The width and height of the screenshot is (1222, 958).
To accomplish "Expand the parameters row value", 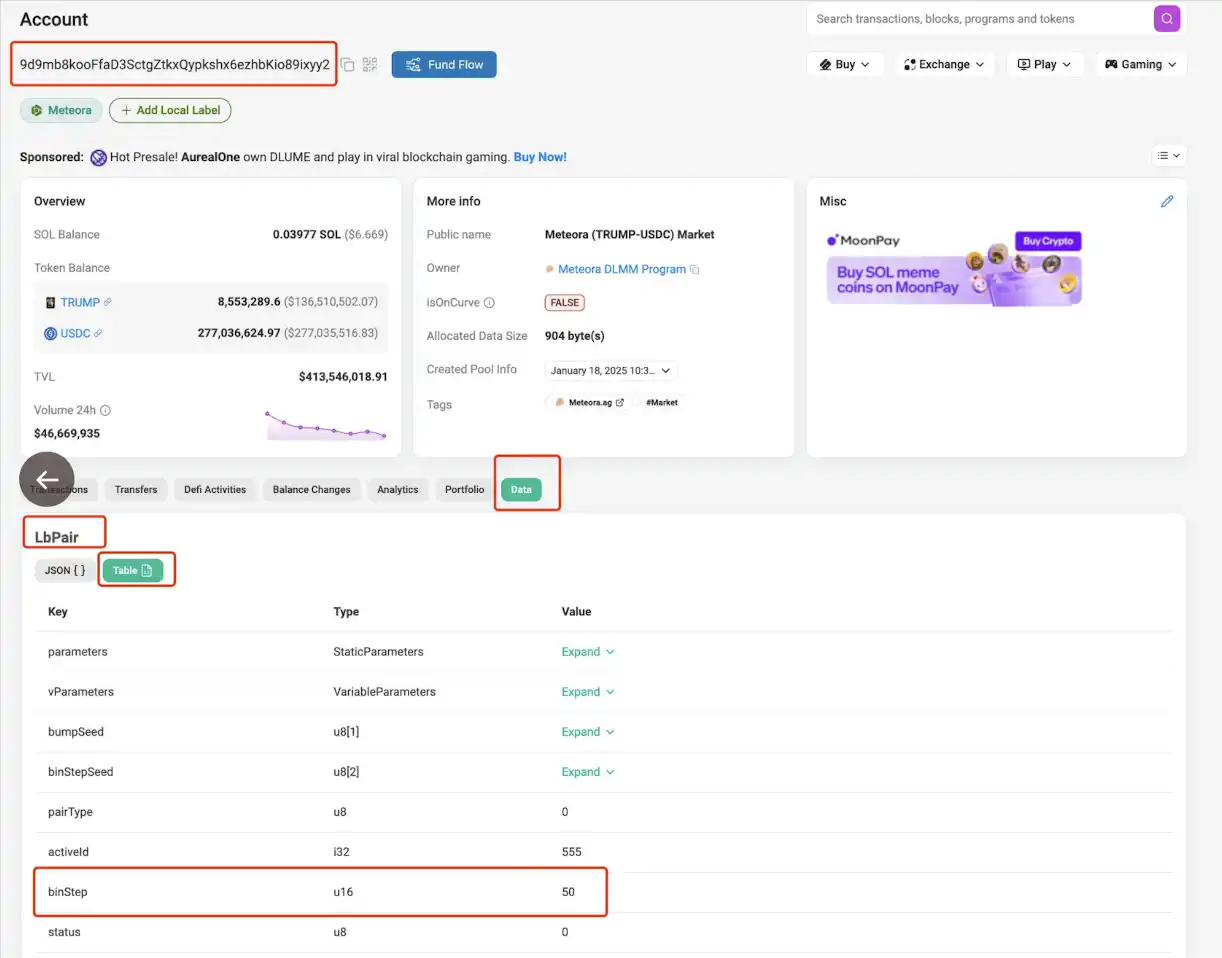I will (x=587, y=652).
